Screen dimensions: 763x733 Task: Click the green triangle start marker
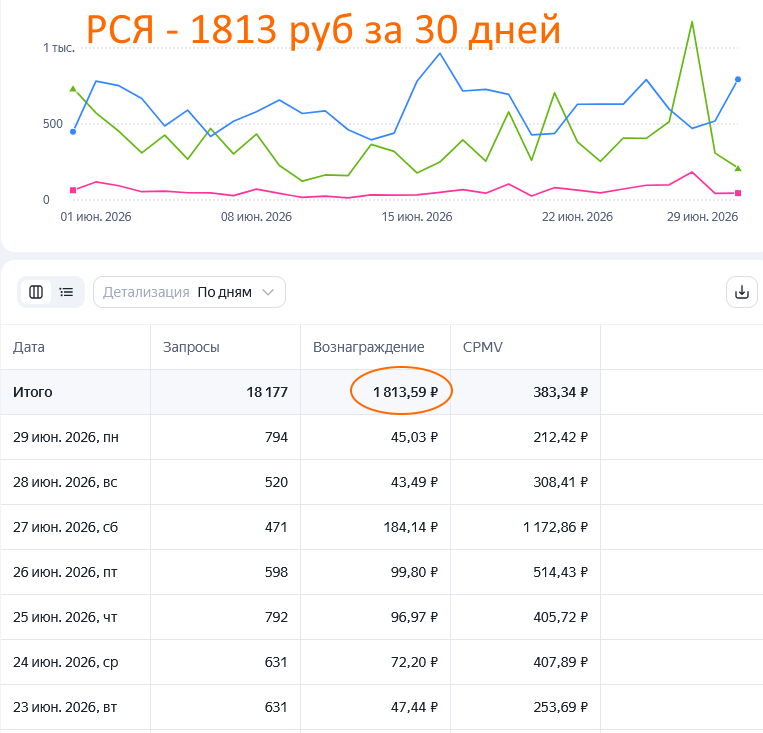coord(73,89)
